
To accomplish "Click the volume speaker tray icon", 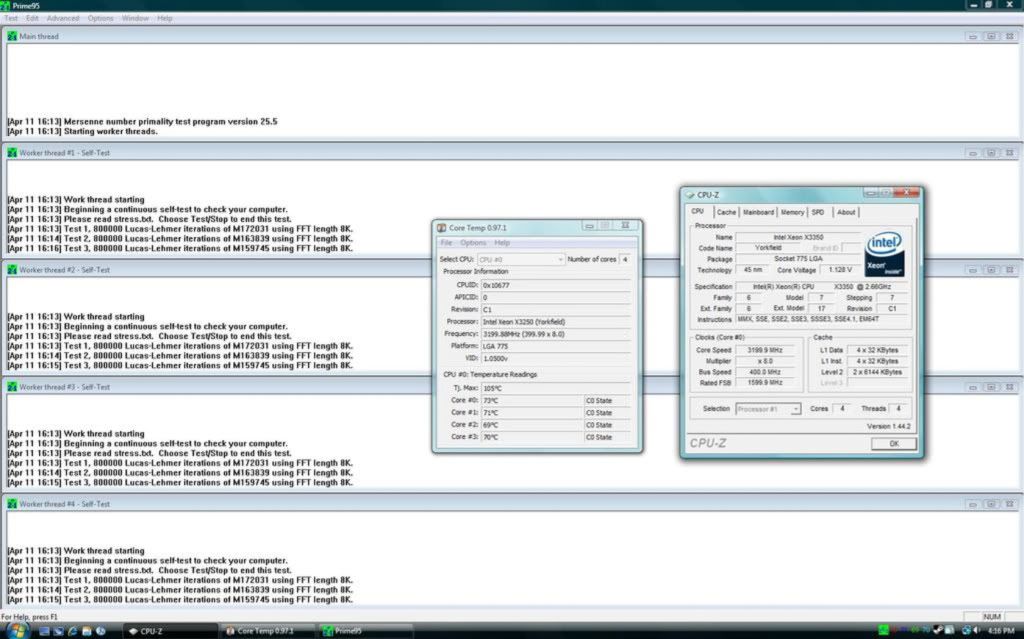I will [x=977, y=631].
